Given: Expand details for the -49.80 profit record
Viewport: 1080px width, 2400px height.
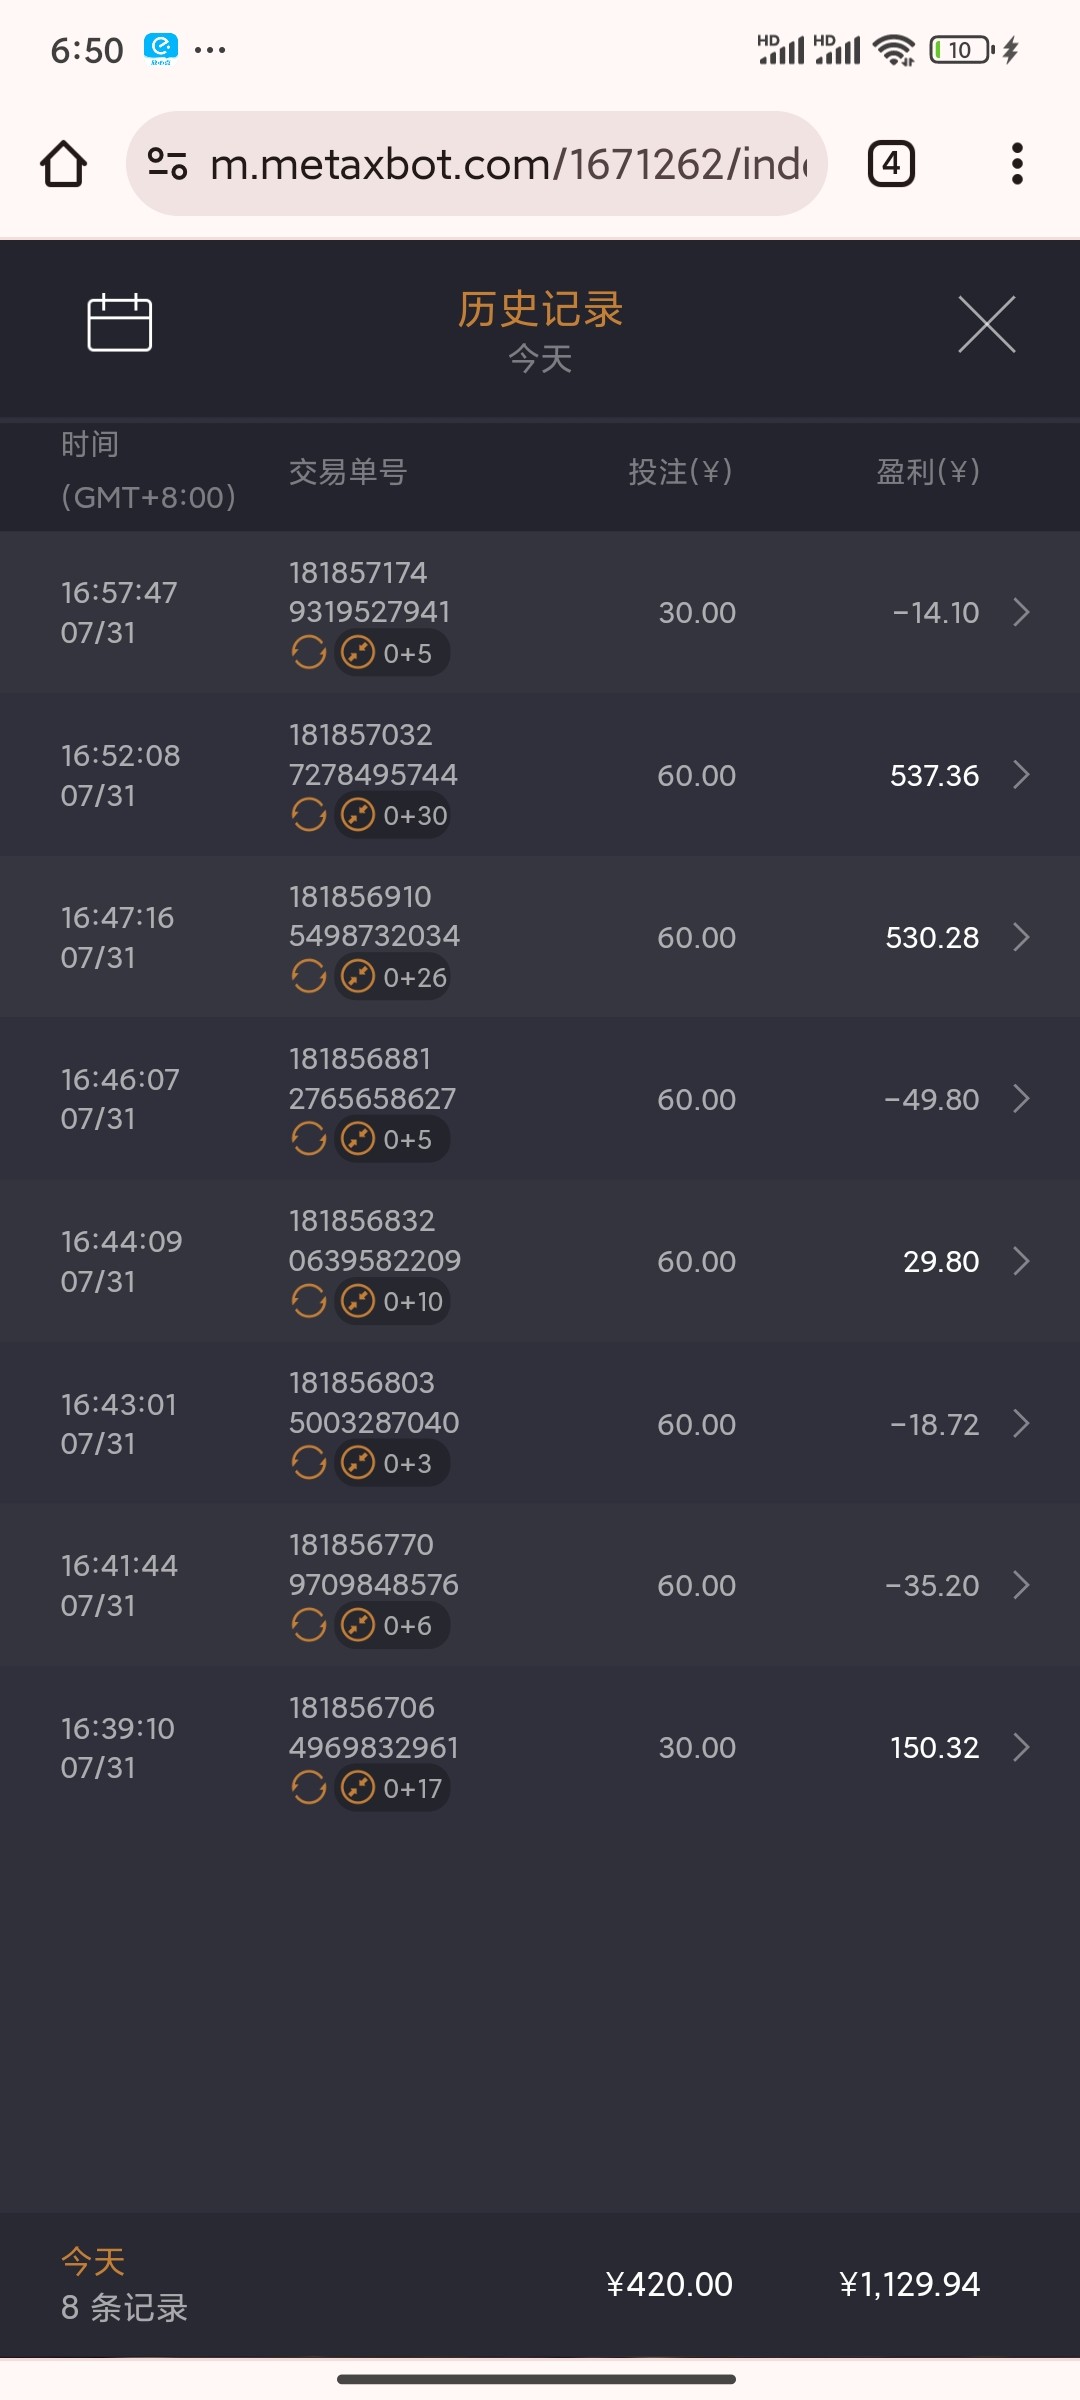Looking at the screenshot, I should (x=1021, y=1099).
